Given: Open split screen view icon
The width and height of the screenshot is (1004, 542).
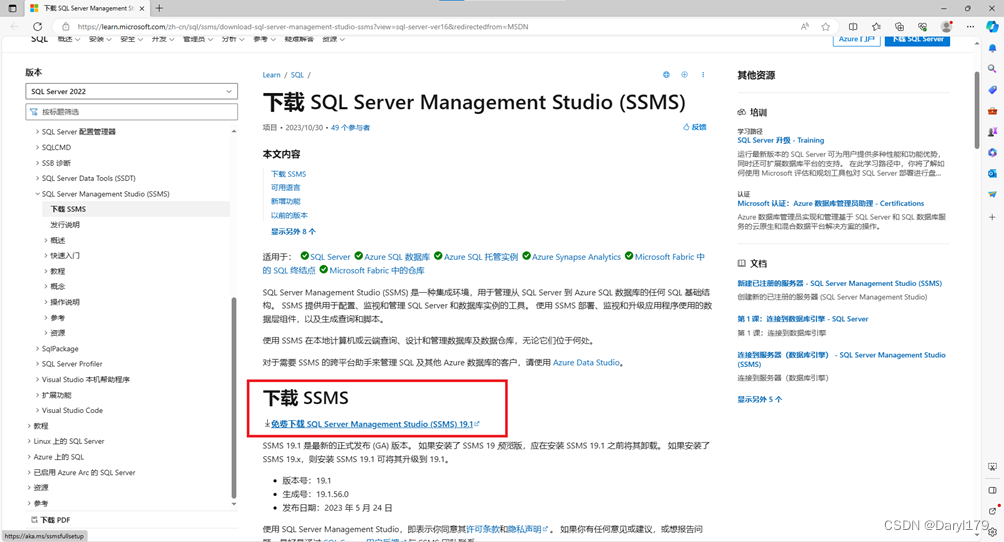Looking at the screenshot, I should click(853, 26).
